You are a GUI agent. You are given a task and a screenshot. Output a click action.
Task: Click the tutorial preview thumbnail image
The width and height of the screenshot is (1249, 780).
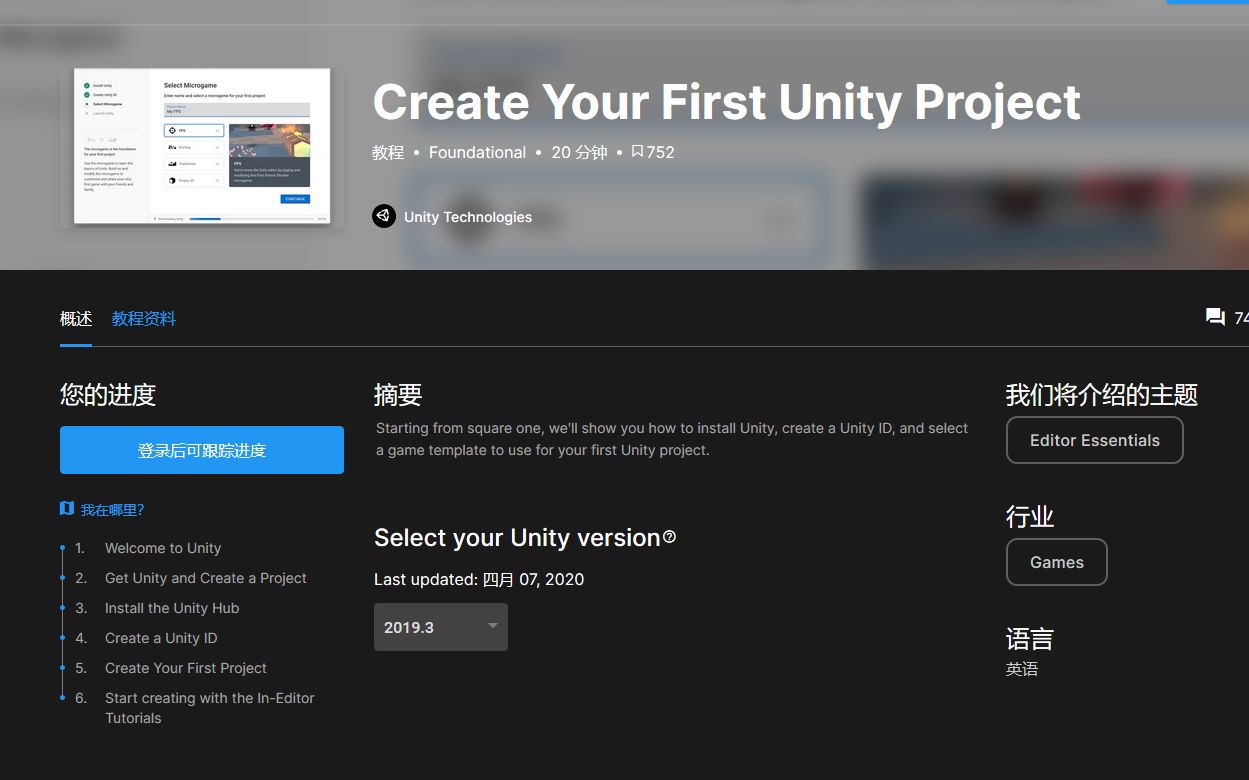[202, 146]
